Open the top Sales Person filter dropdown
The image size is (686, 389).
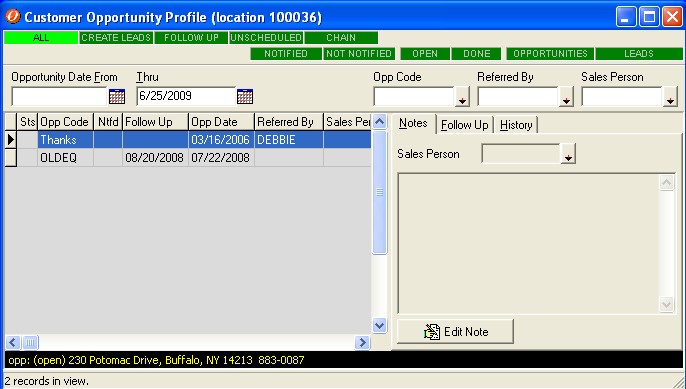tap(670, 97)
